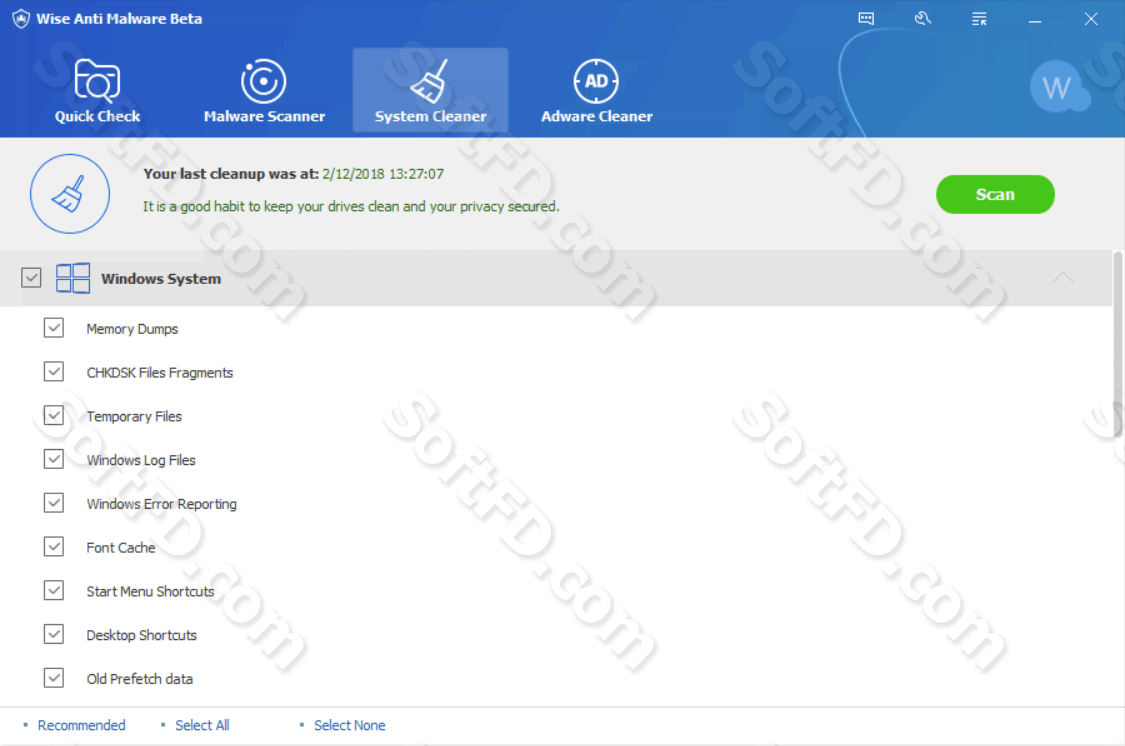Click the "It is a good habit" tip text
Image resolution: width=1125 pixels, height=746 pixels.
[x=351, y=207]
